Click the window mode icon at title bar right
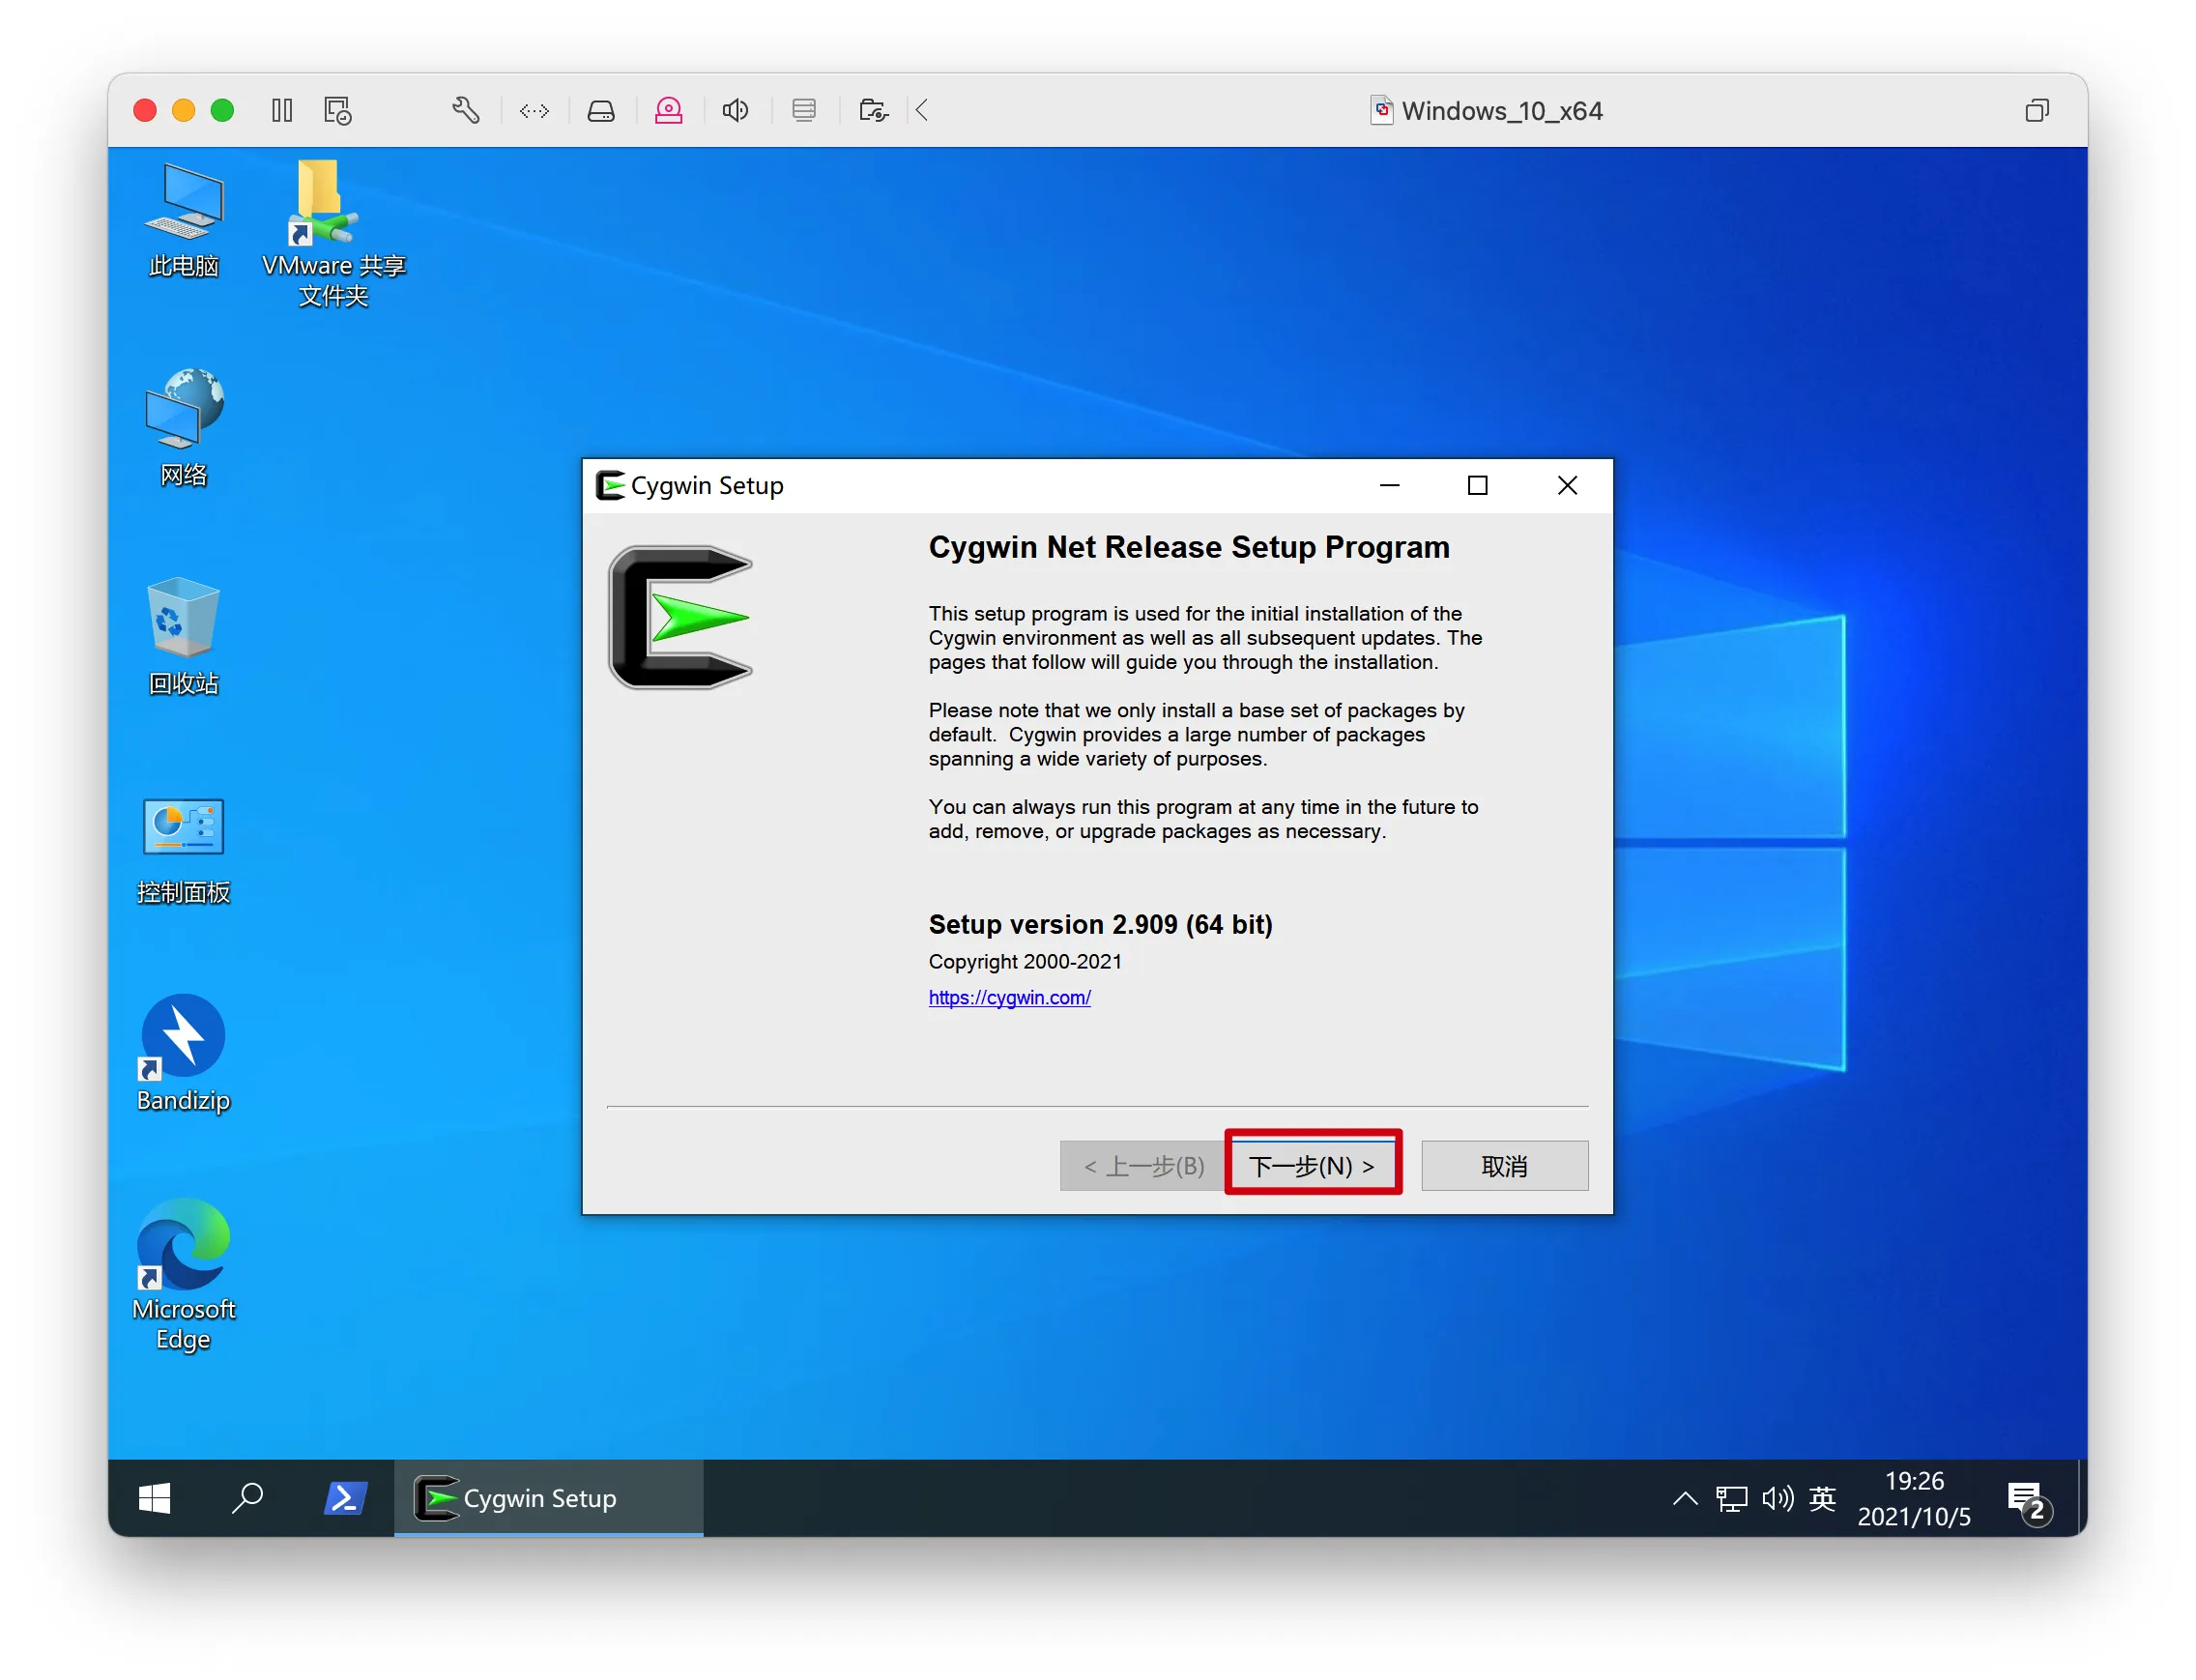Viewport: 2196px width, 1680px height. 2036,110
